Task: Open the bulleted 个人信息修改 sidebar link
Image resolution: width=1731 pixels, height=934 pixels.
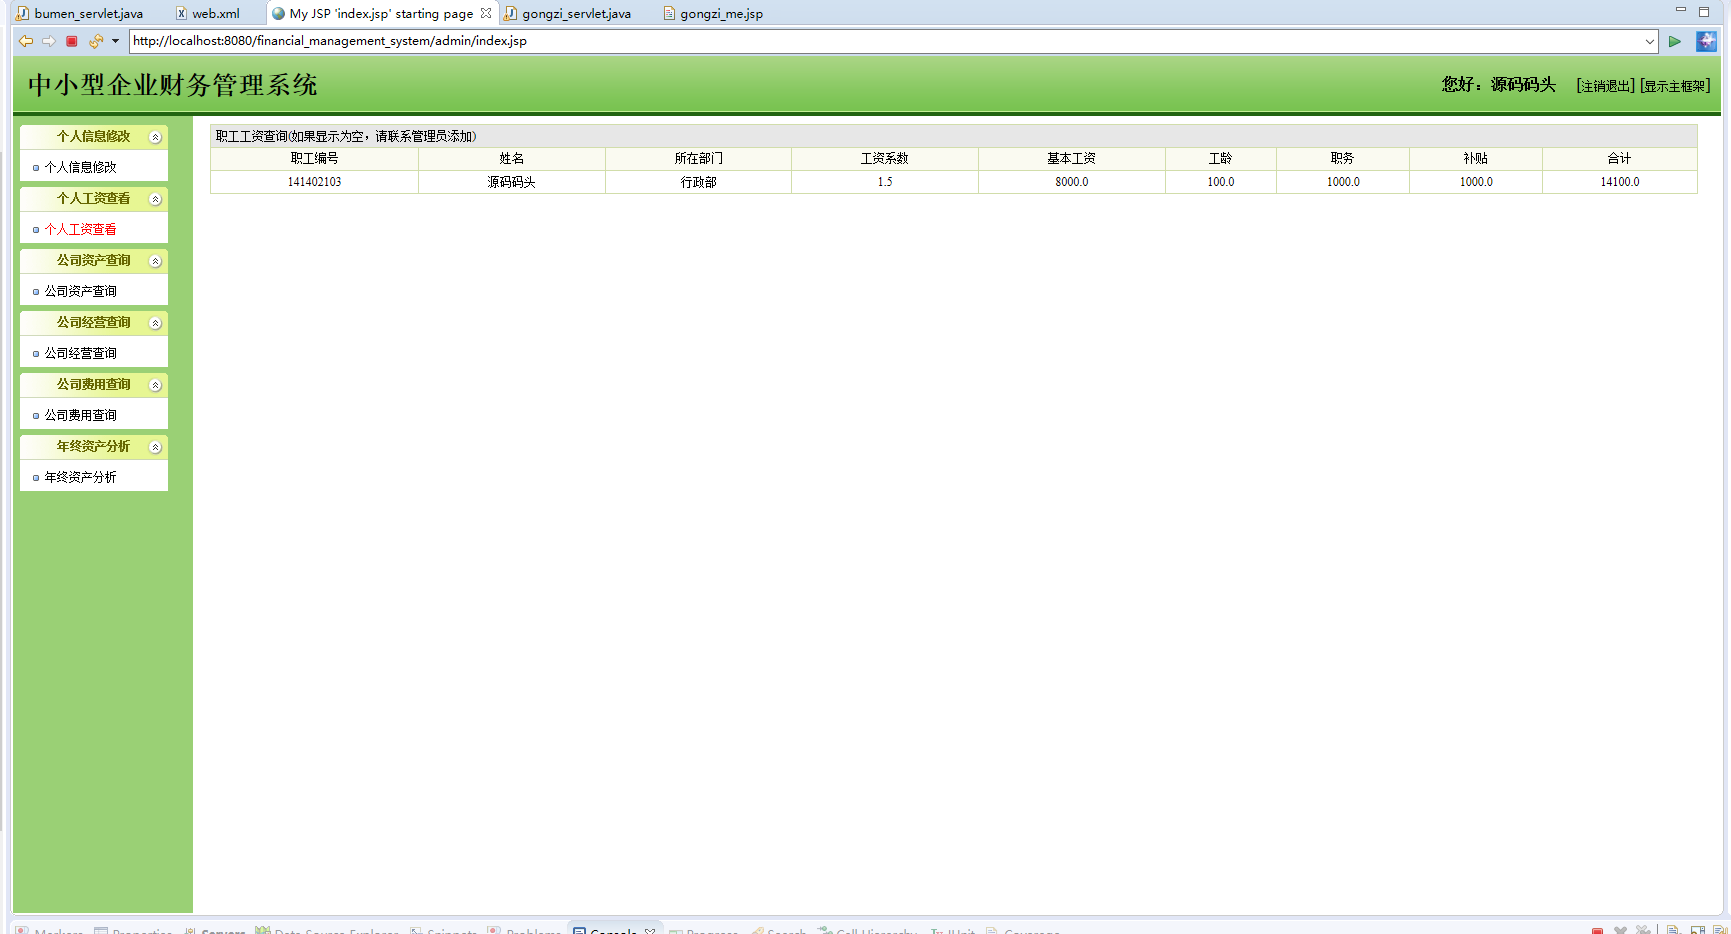Action: [x=80, y=167]
